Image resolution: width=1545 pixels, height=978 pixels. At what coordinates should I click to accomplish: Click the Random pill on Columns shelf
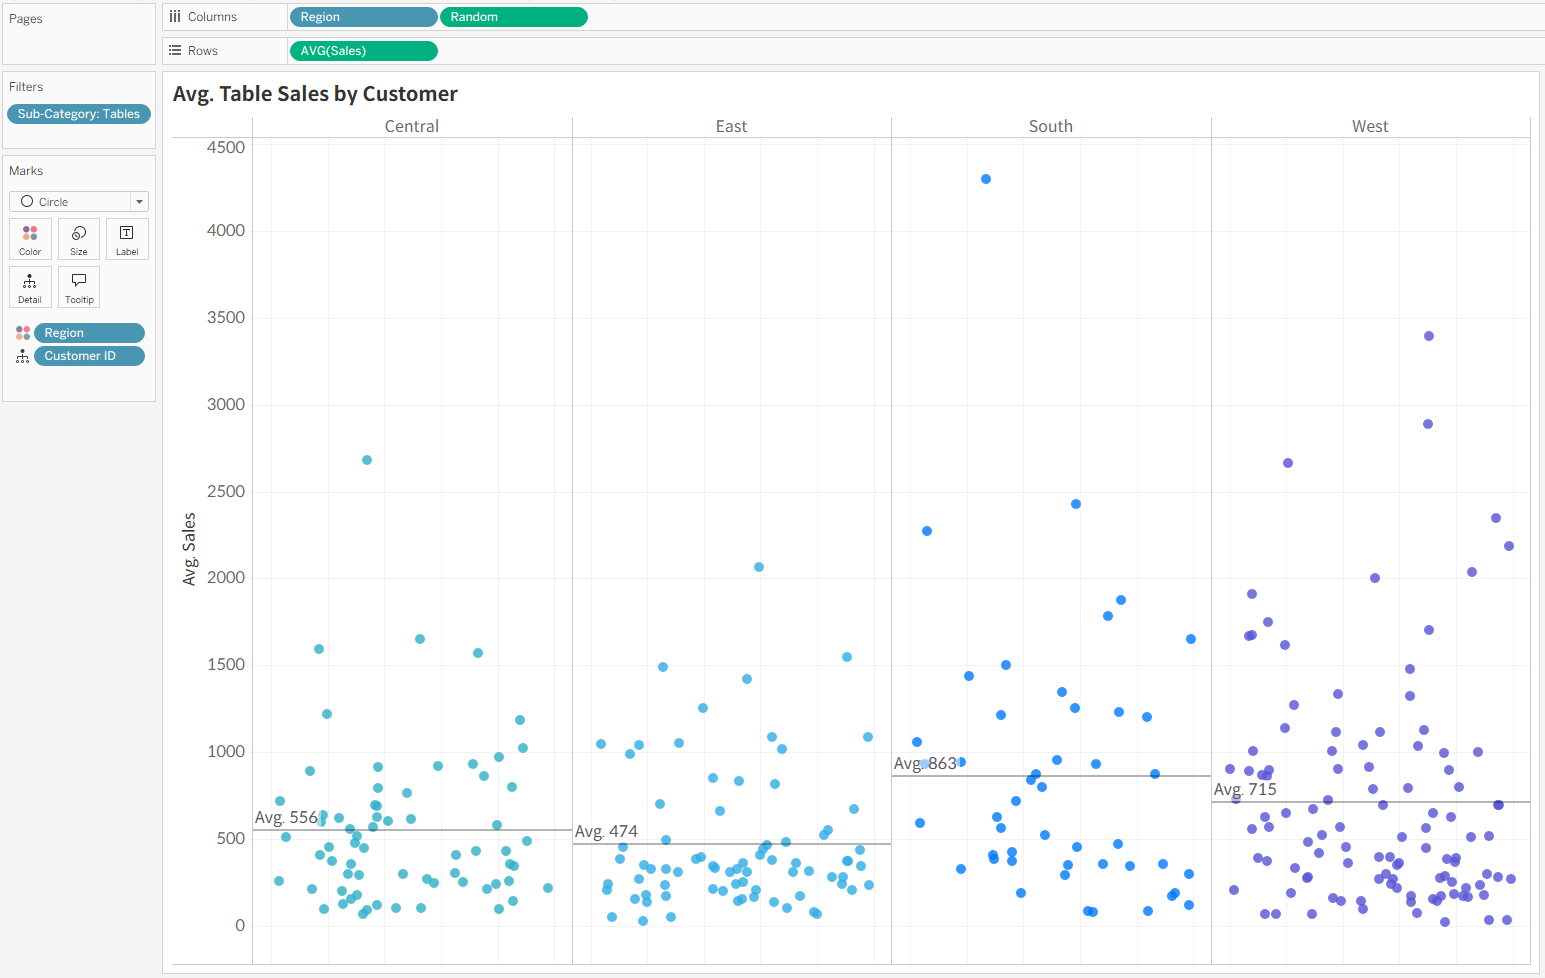coord(513,17)
